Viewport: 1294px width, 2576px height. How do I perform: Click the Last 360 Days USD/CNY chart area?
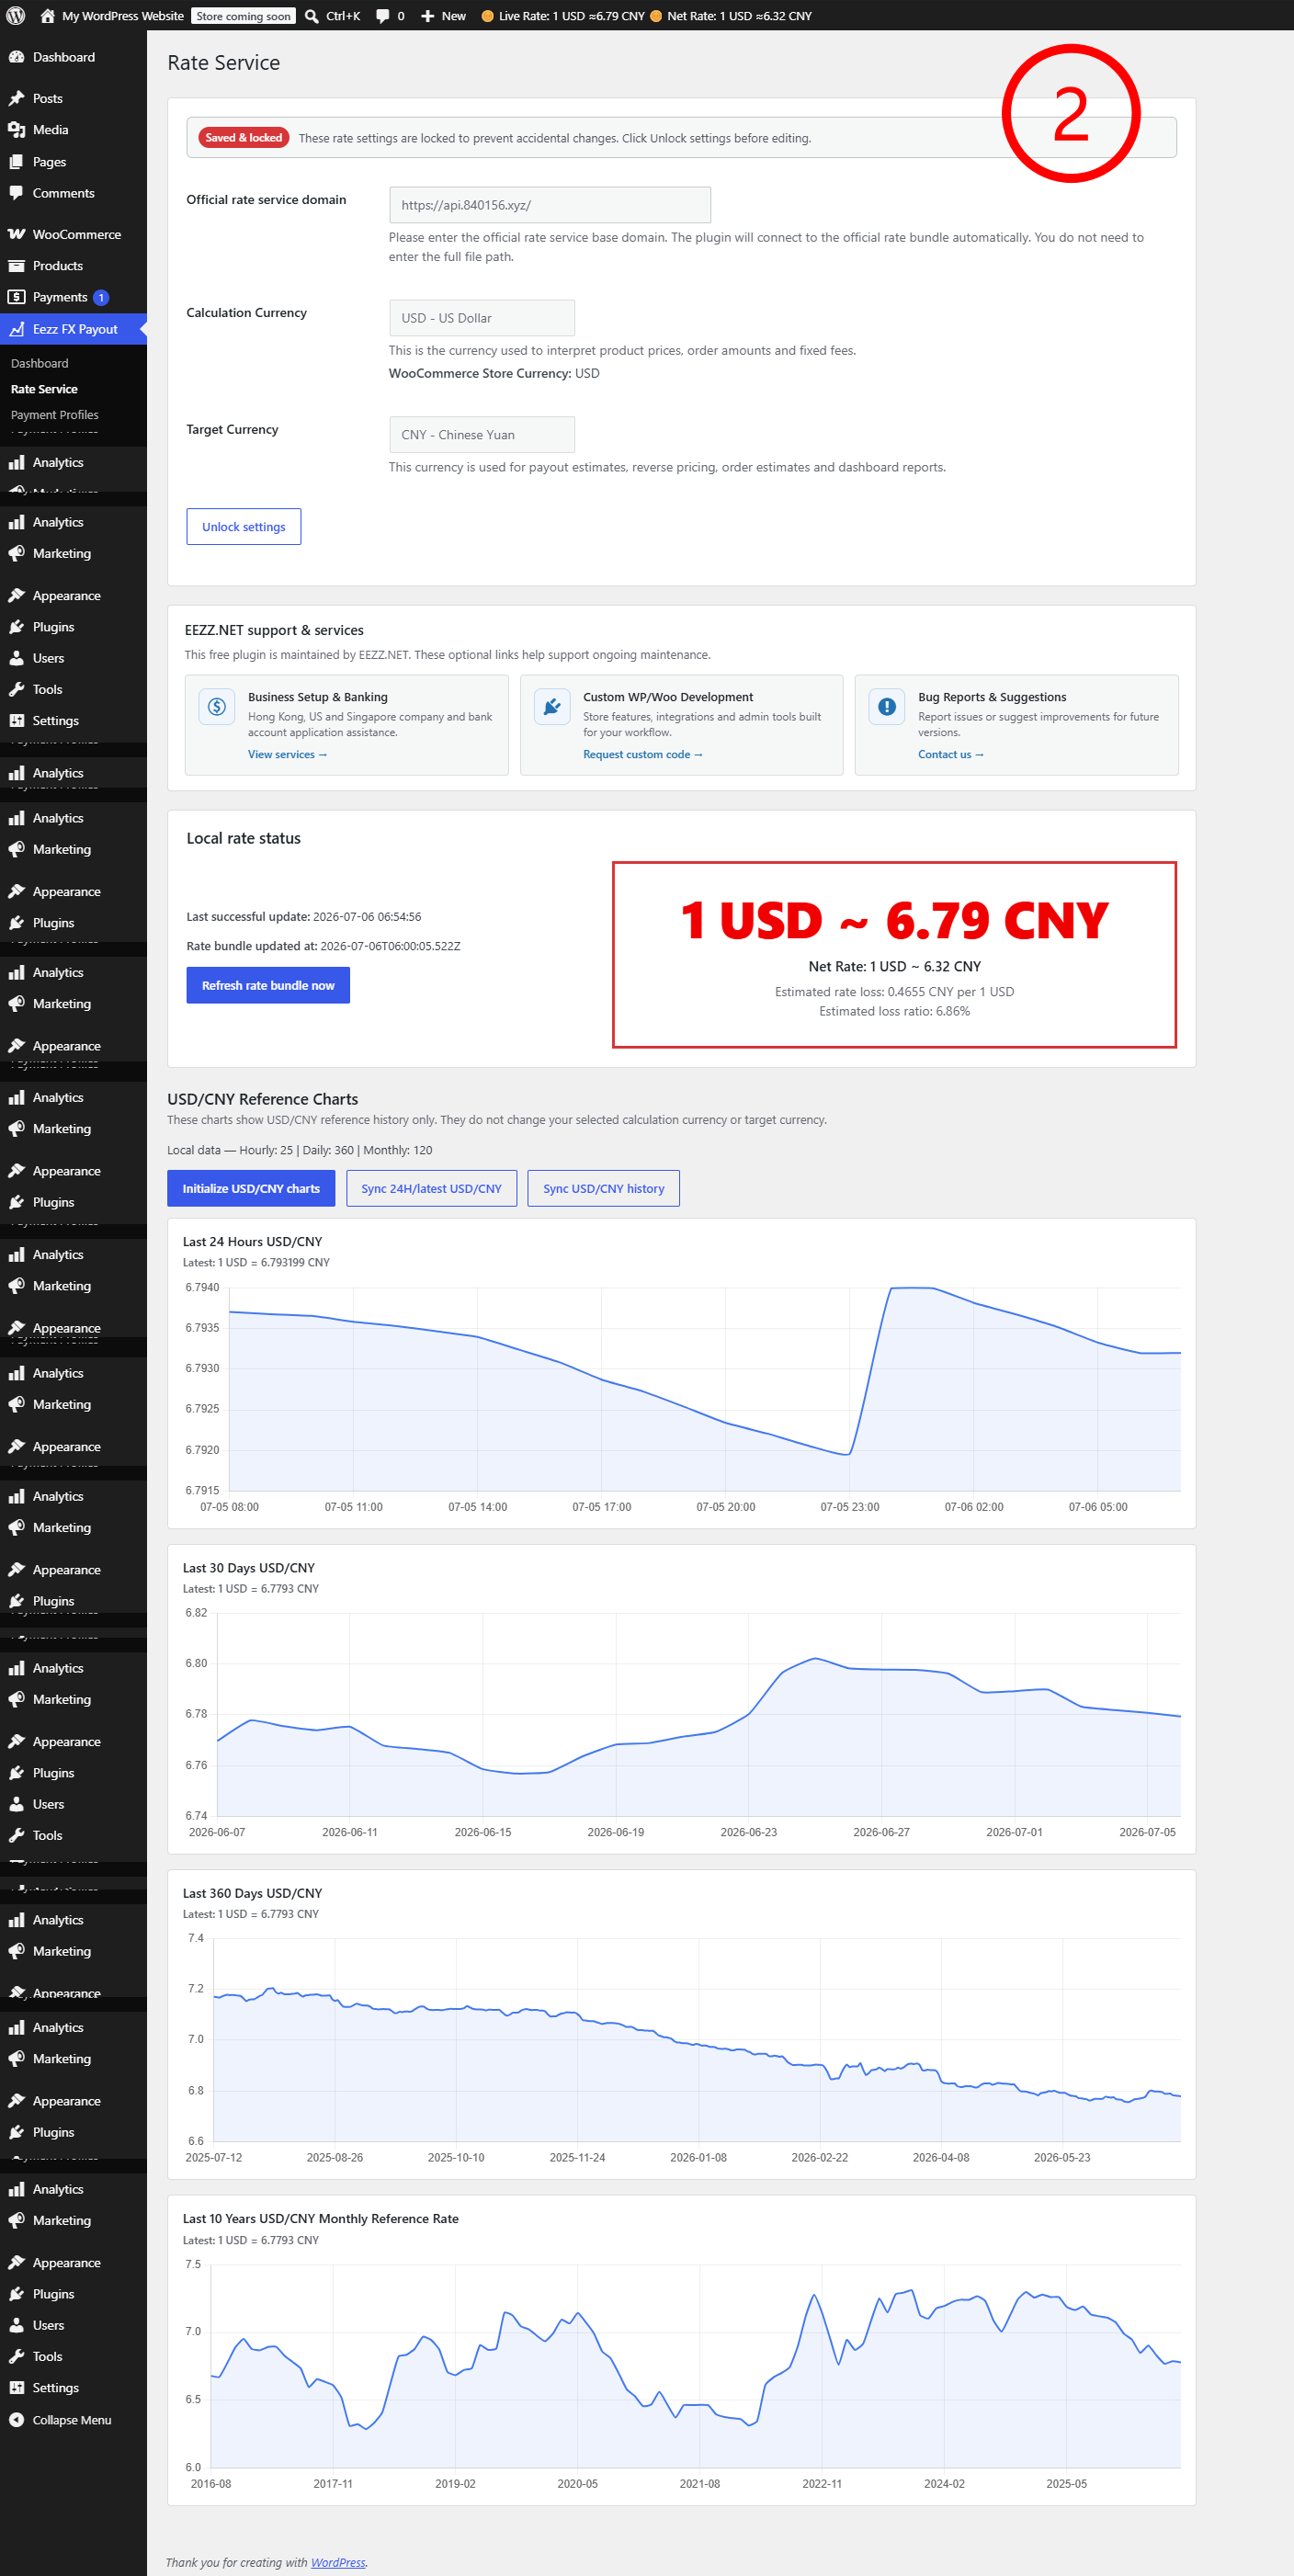pyautogui.click(x=698, y=2039)
